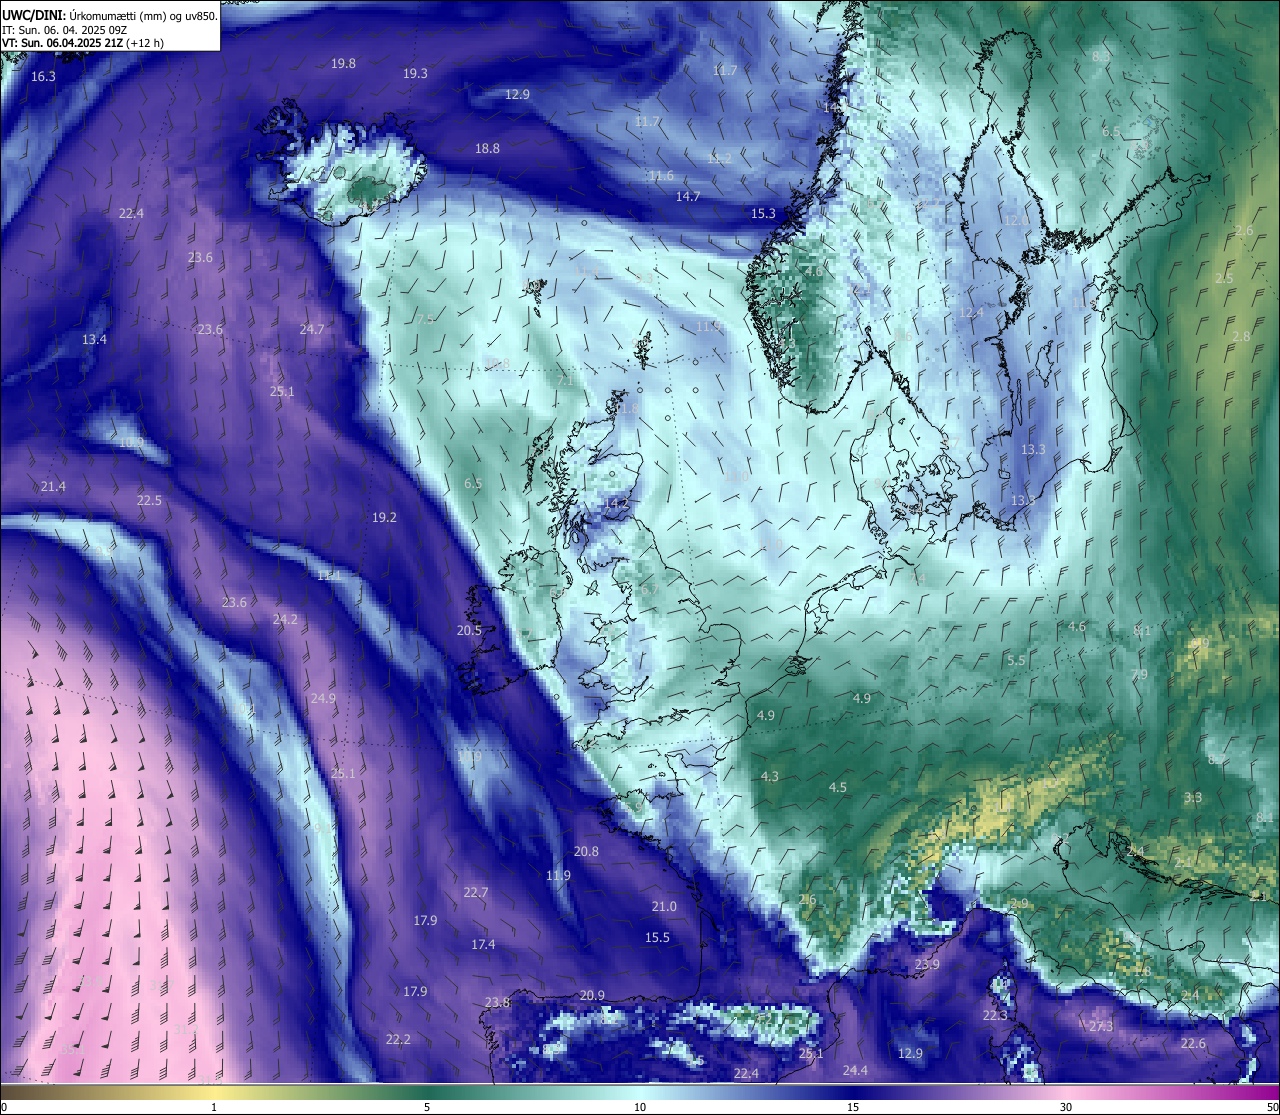Click the 24.9 value label

(323, 699)
